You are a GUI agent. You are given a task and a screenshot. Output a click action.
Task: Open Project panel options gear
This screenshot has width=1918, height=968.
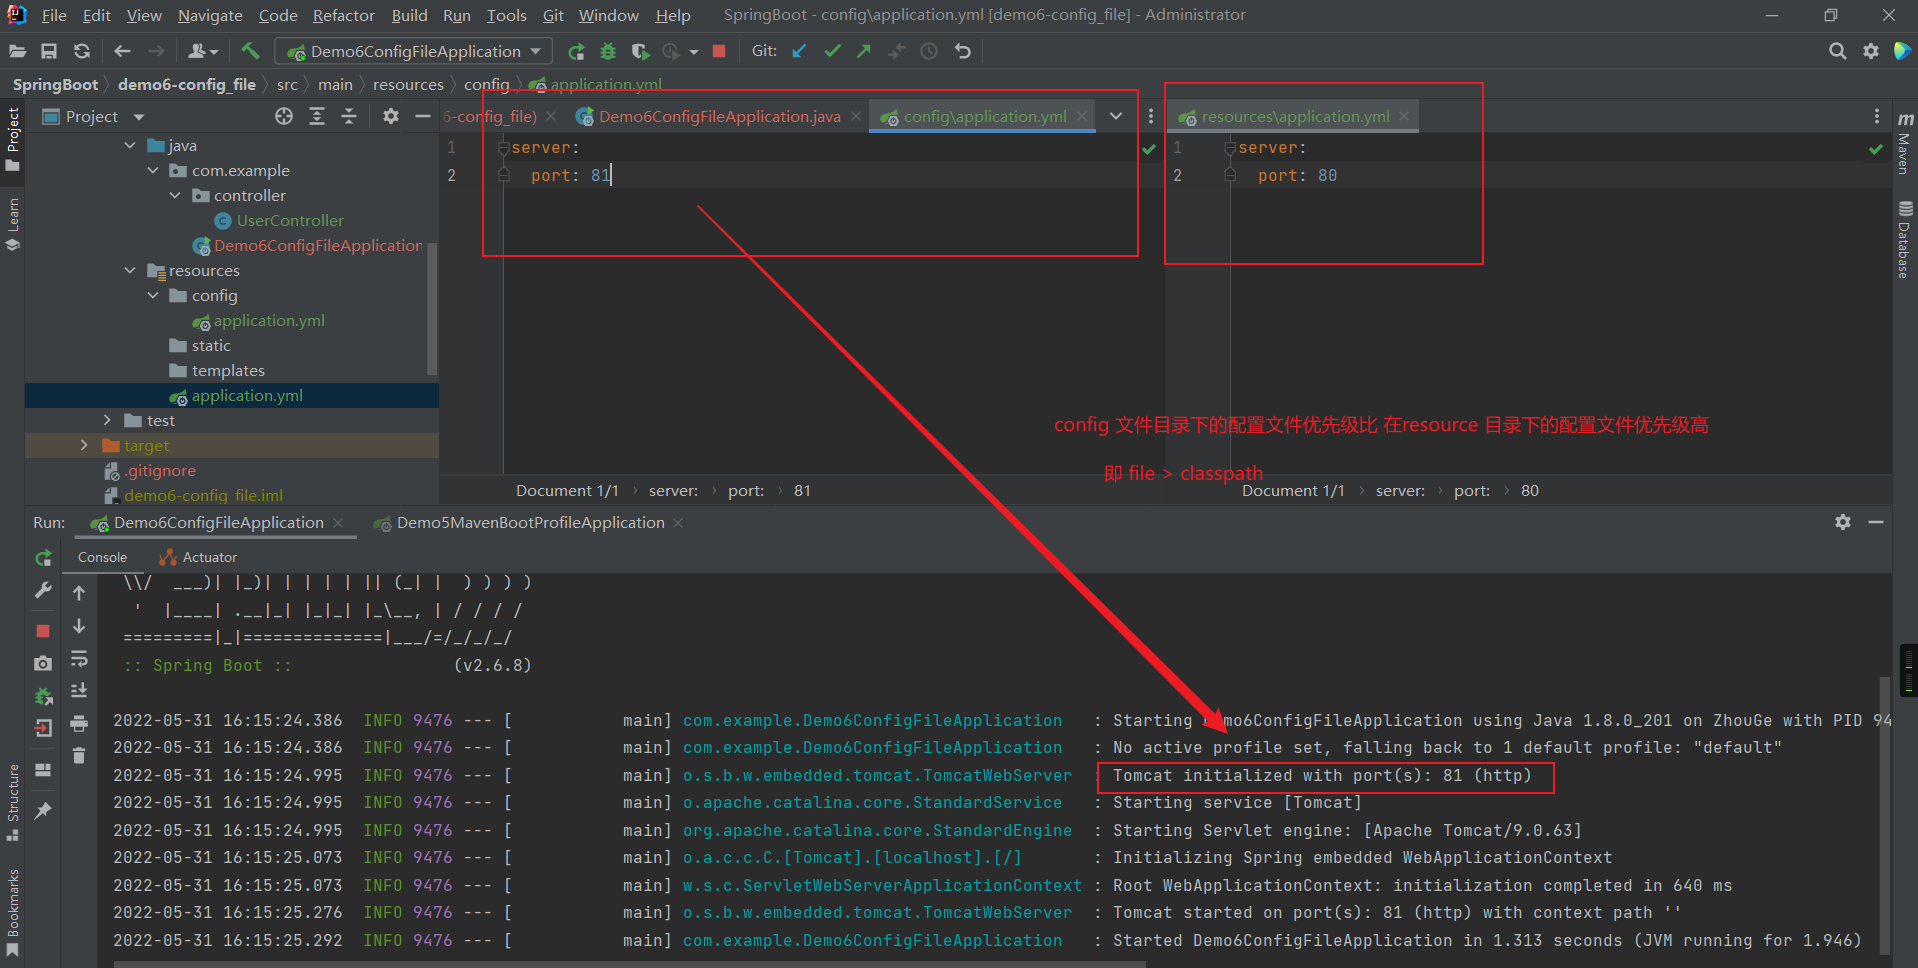tap(391, 117)
